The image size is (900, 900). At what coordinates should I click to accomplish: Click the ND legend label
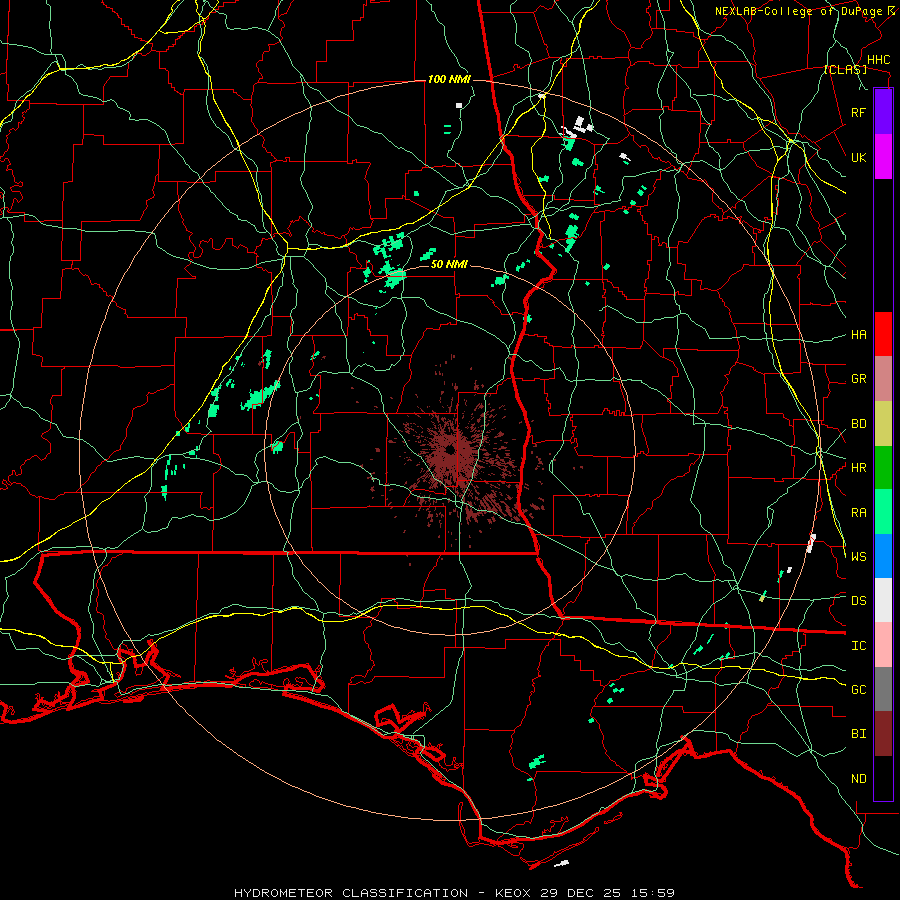858,779
